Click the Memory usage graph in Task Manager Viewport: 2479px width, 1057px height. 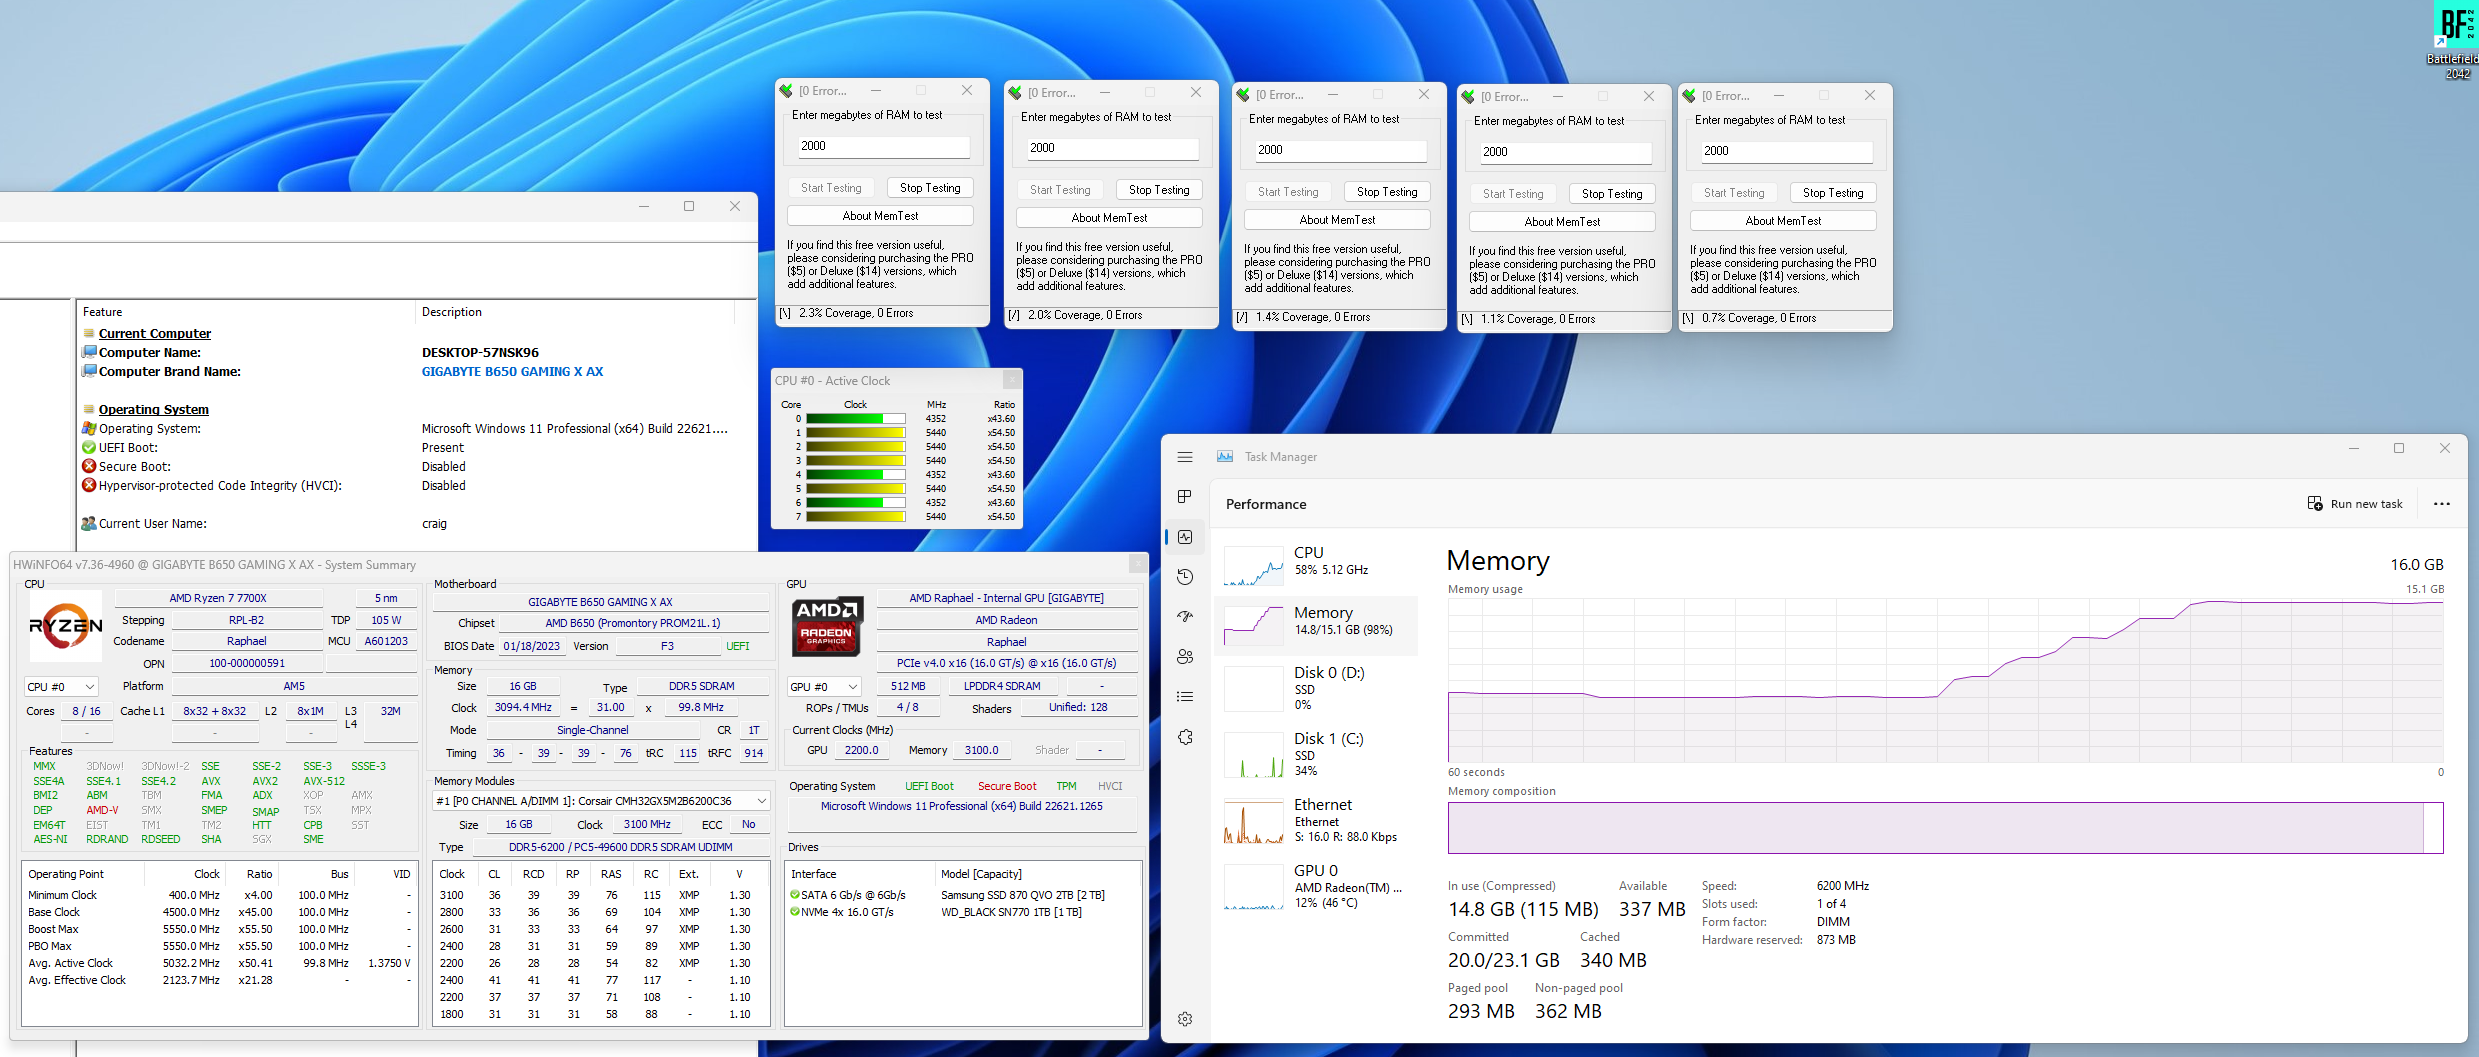click(1945, 680)
